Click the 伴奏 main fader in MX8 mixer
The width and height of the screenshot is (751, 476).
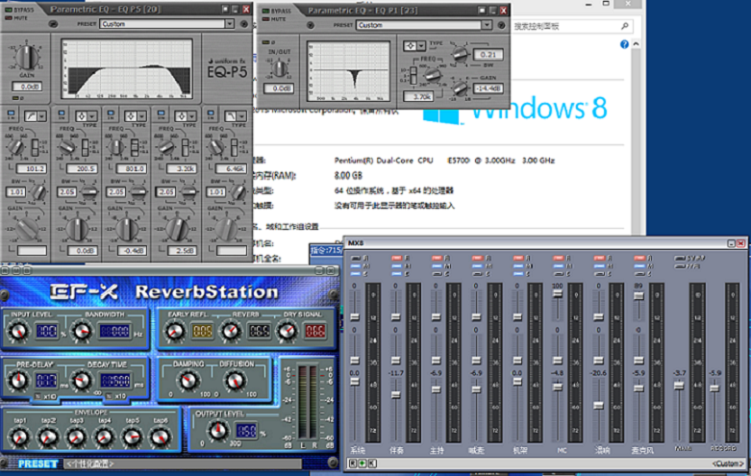coord(396,395)
